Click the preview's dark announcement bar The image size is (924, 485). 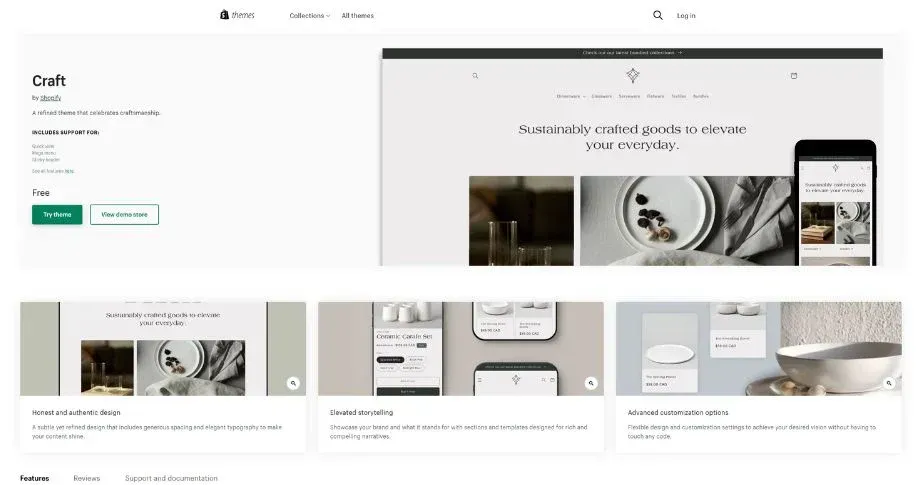[x=632, y=53]
